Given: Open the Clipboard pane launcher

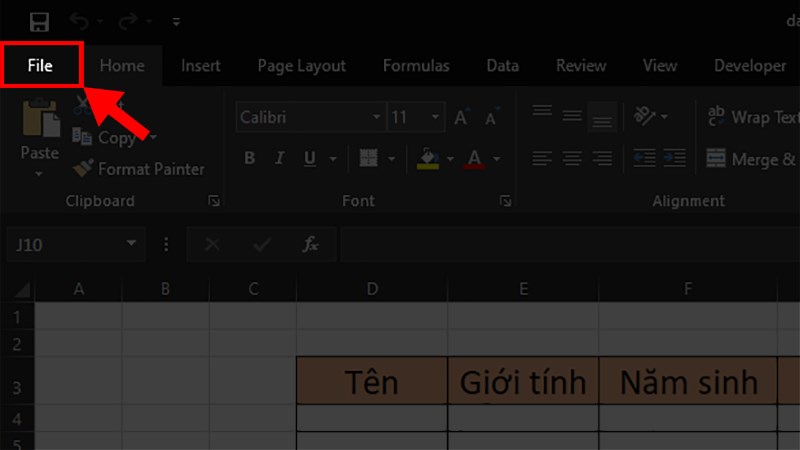Looking at the screenshot, I should tap(214, 201).
